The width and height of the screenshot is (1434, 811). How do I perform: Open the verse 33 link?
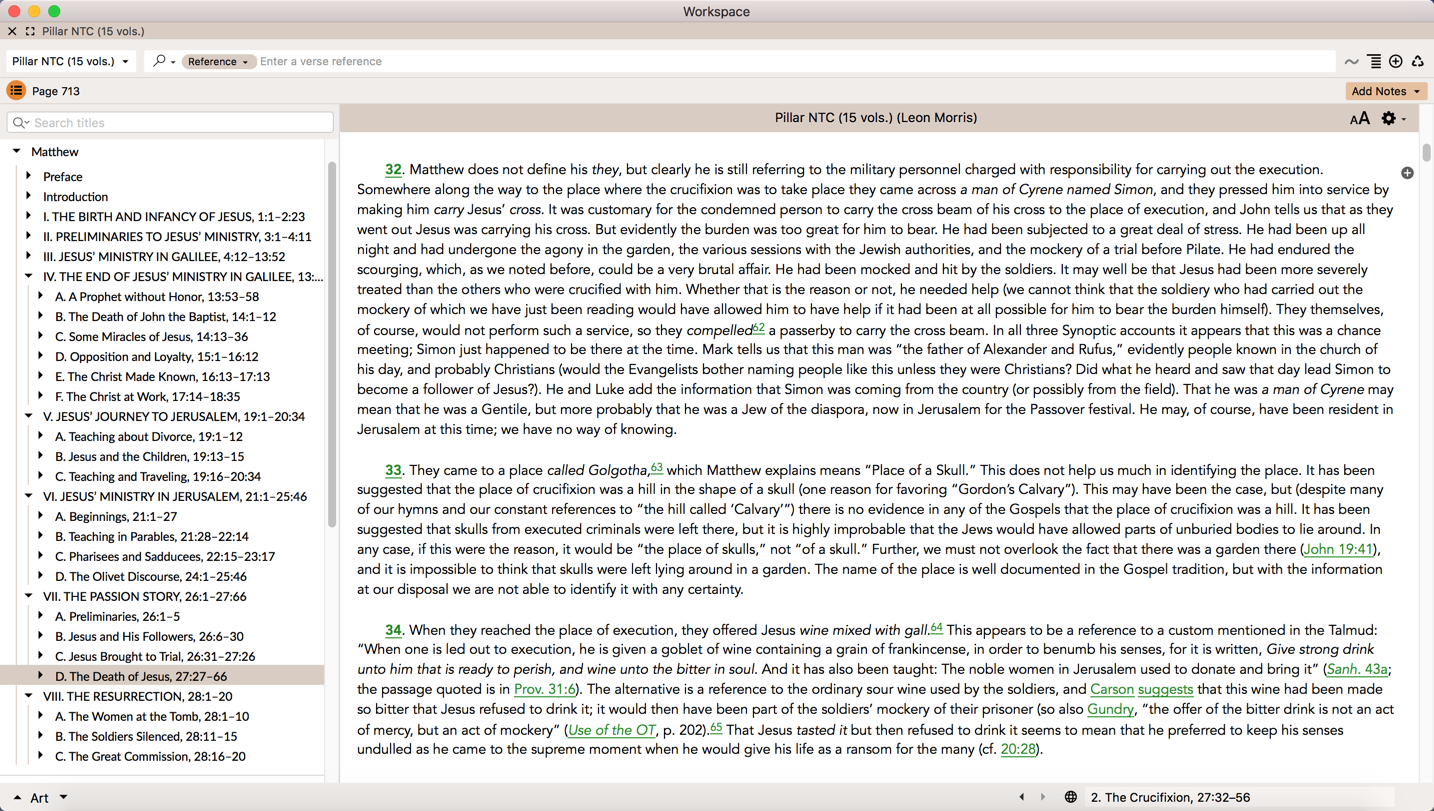pyautogui.click(x=393, y=470)
